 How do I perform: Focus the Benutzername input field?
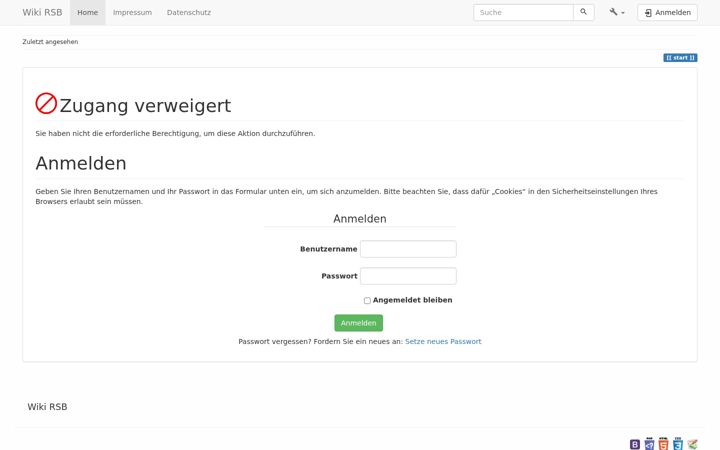point(408,249)
